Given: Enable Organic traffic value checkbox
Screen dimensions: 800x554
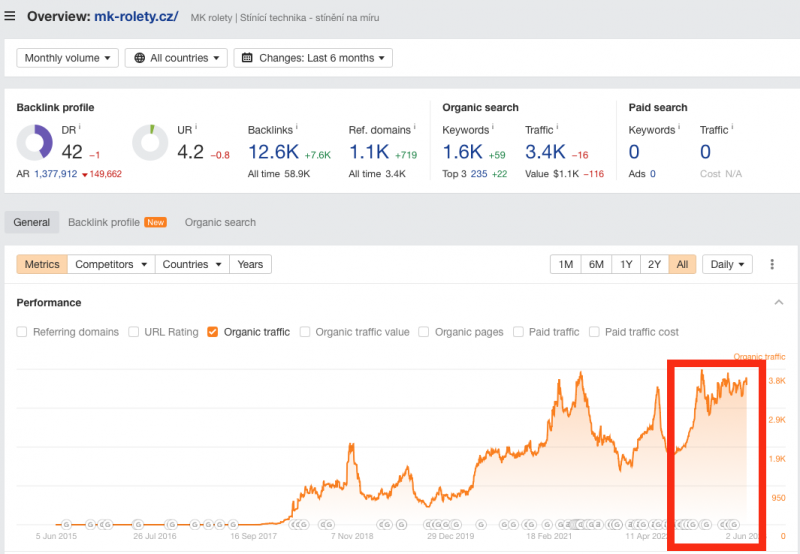Looking at the screenshot, I should 305,332.
